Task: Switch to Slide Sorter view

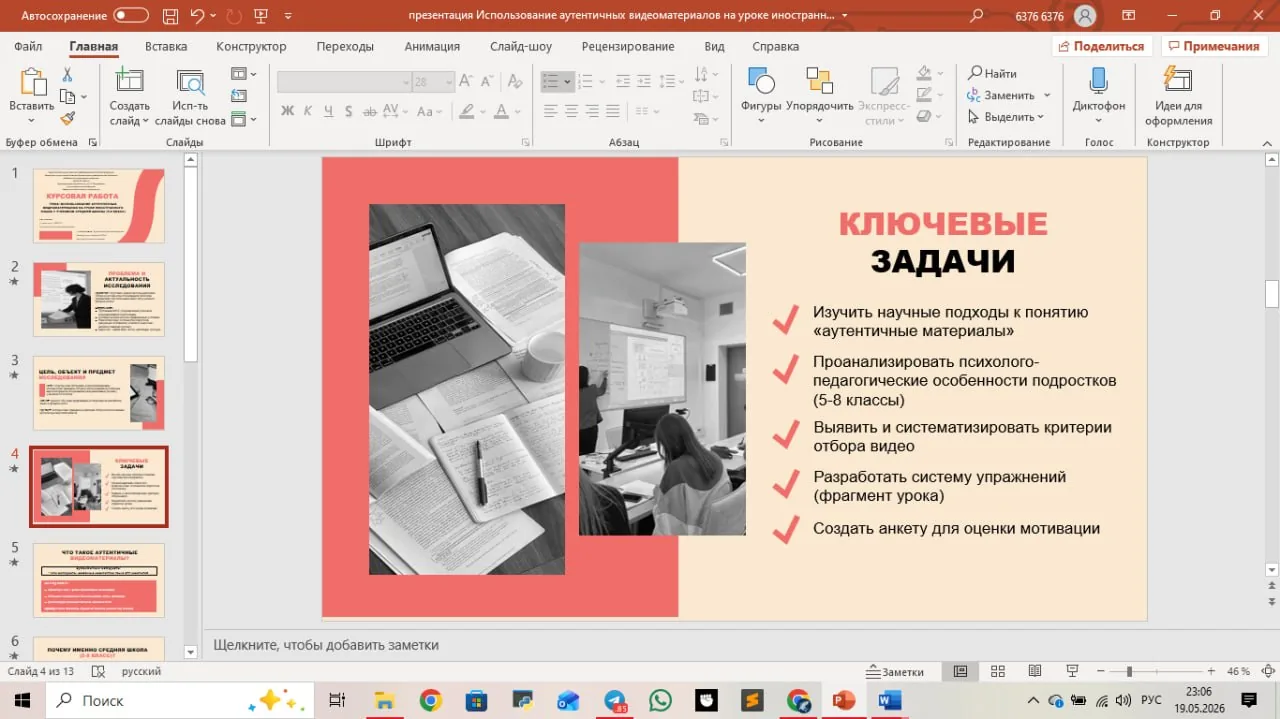Action: click(x=997, y=671)
